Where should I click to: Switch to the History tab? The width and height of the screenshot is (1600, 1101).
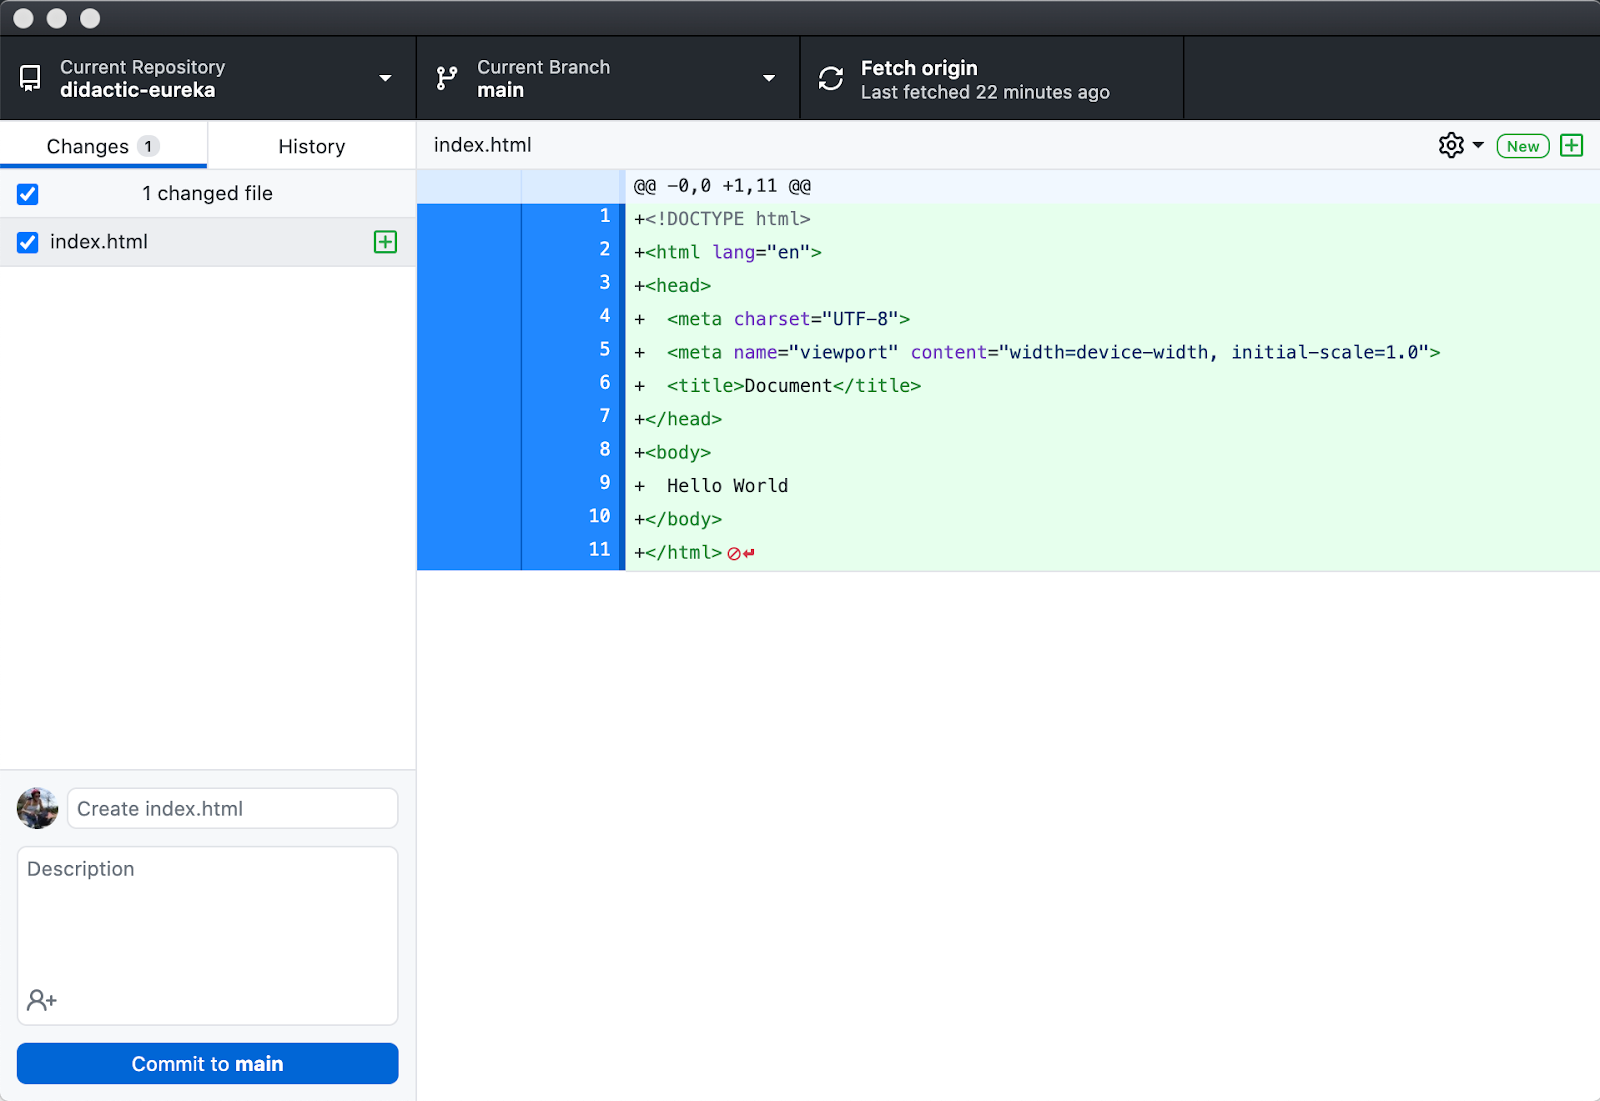click(x=311, y=145)
